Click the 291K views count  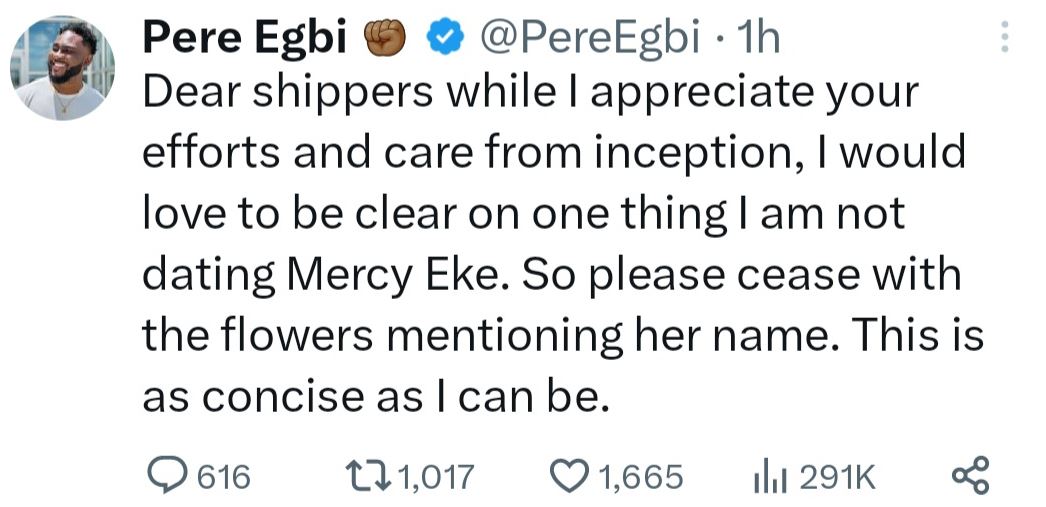click(x=837, y=477)
